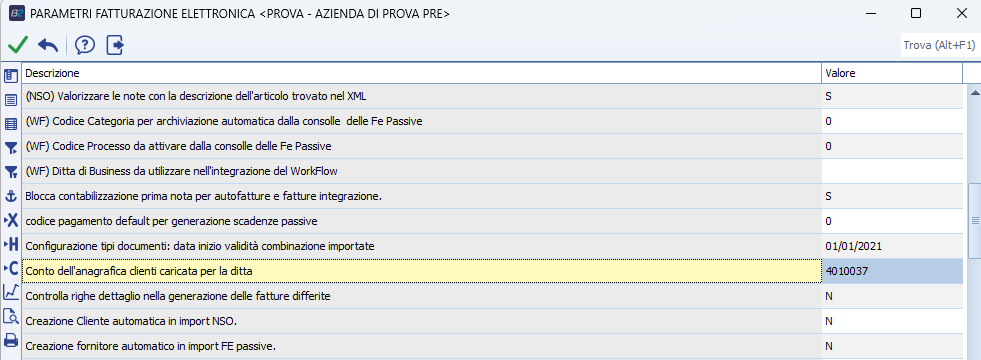Click the anchor icon in left sidebar
981x360 pixels.
point(11,196)
